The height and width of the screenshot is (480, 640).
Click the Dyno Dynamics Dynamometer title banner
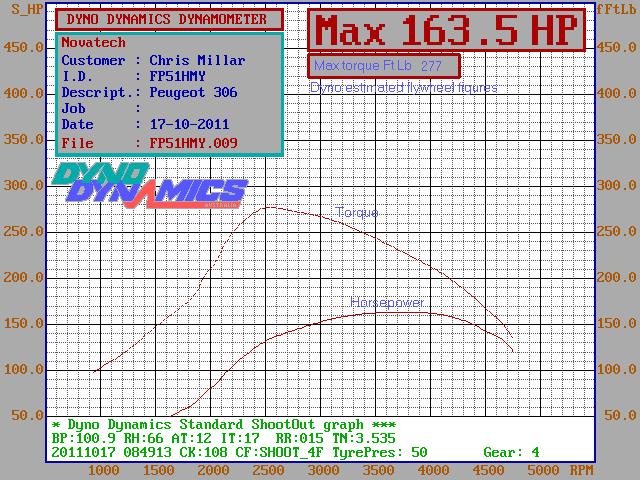[168, 18]
